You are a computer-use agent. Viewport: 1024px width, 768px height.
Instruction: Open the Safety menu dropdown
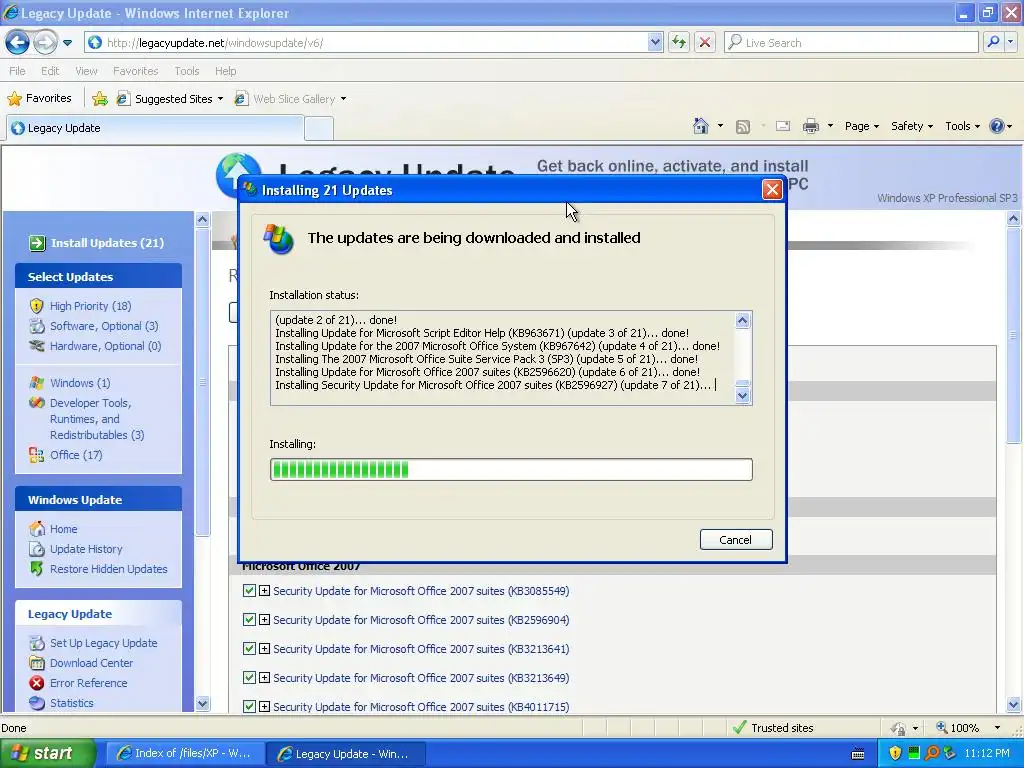tap(912, 126)
